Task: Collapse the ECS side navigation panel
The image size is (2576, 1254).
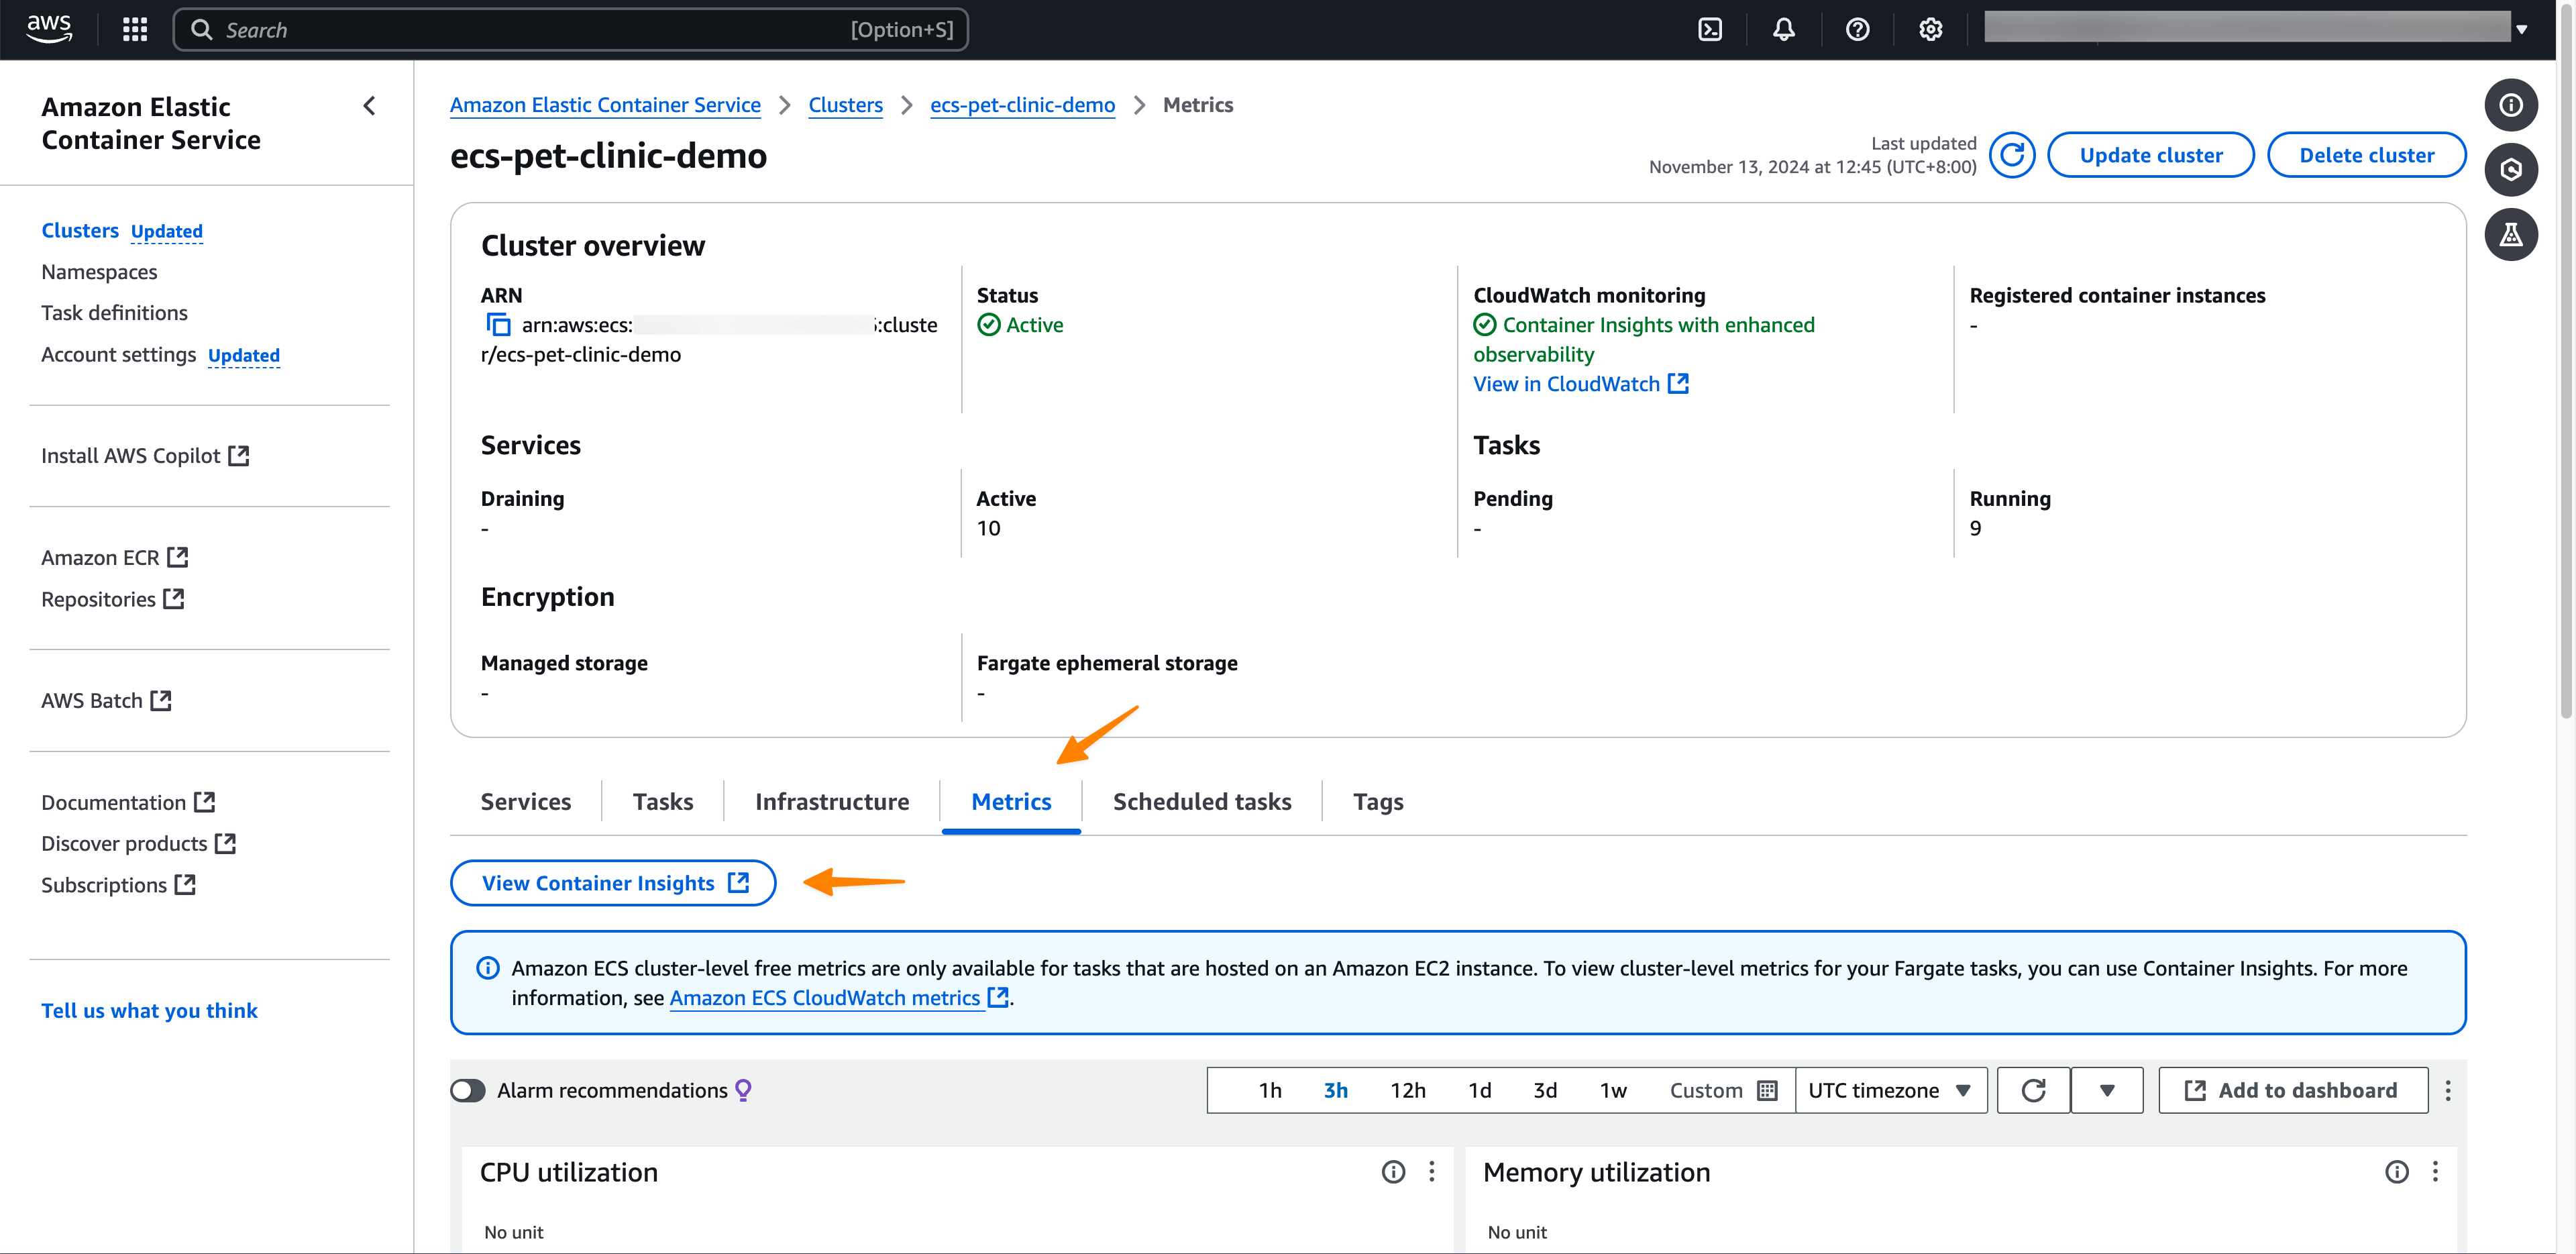Action: [370, 106]
